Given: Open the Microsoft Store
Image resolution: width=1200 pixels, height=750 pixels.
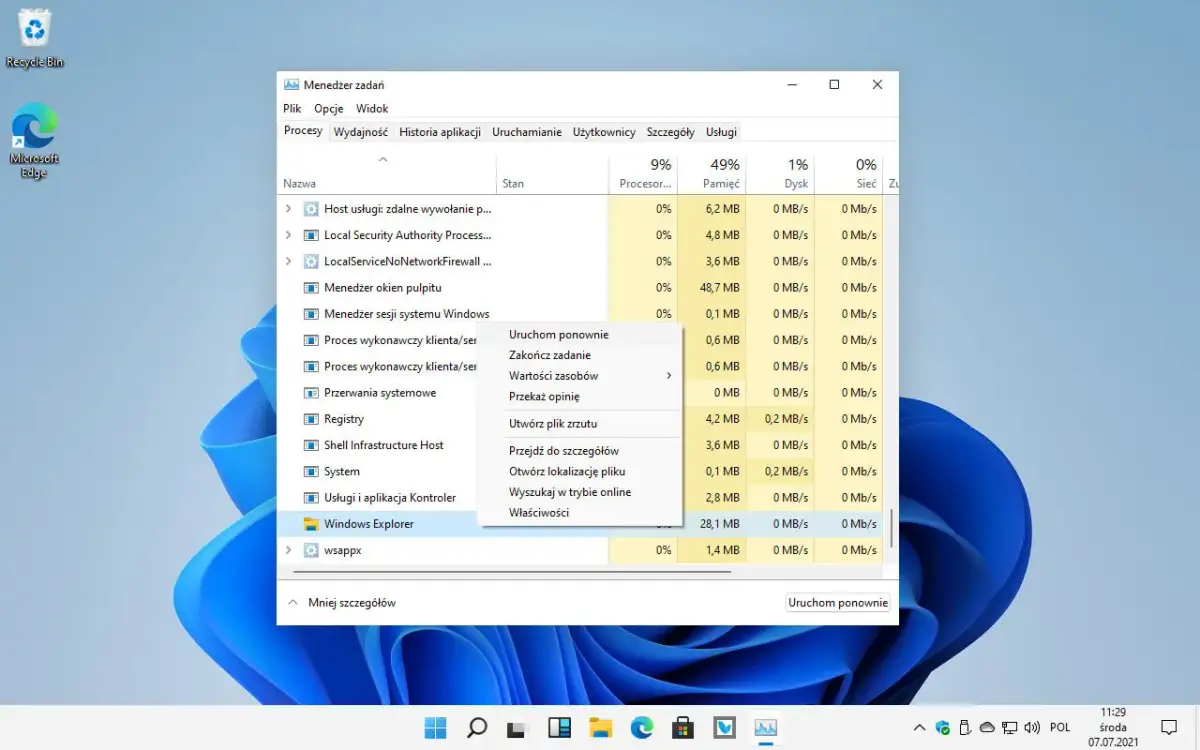Looking at the screenshot, I should pyautogui.click(x=683, y=727).
